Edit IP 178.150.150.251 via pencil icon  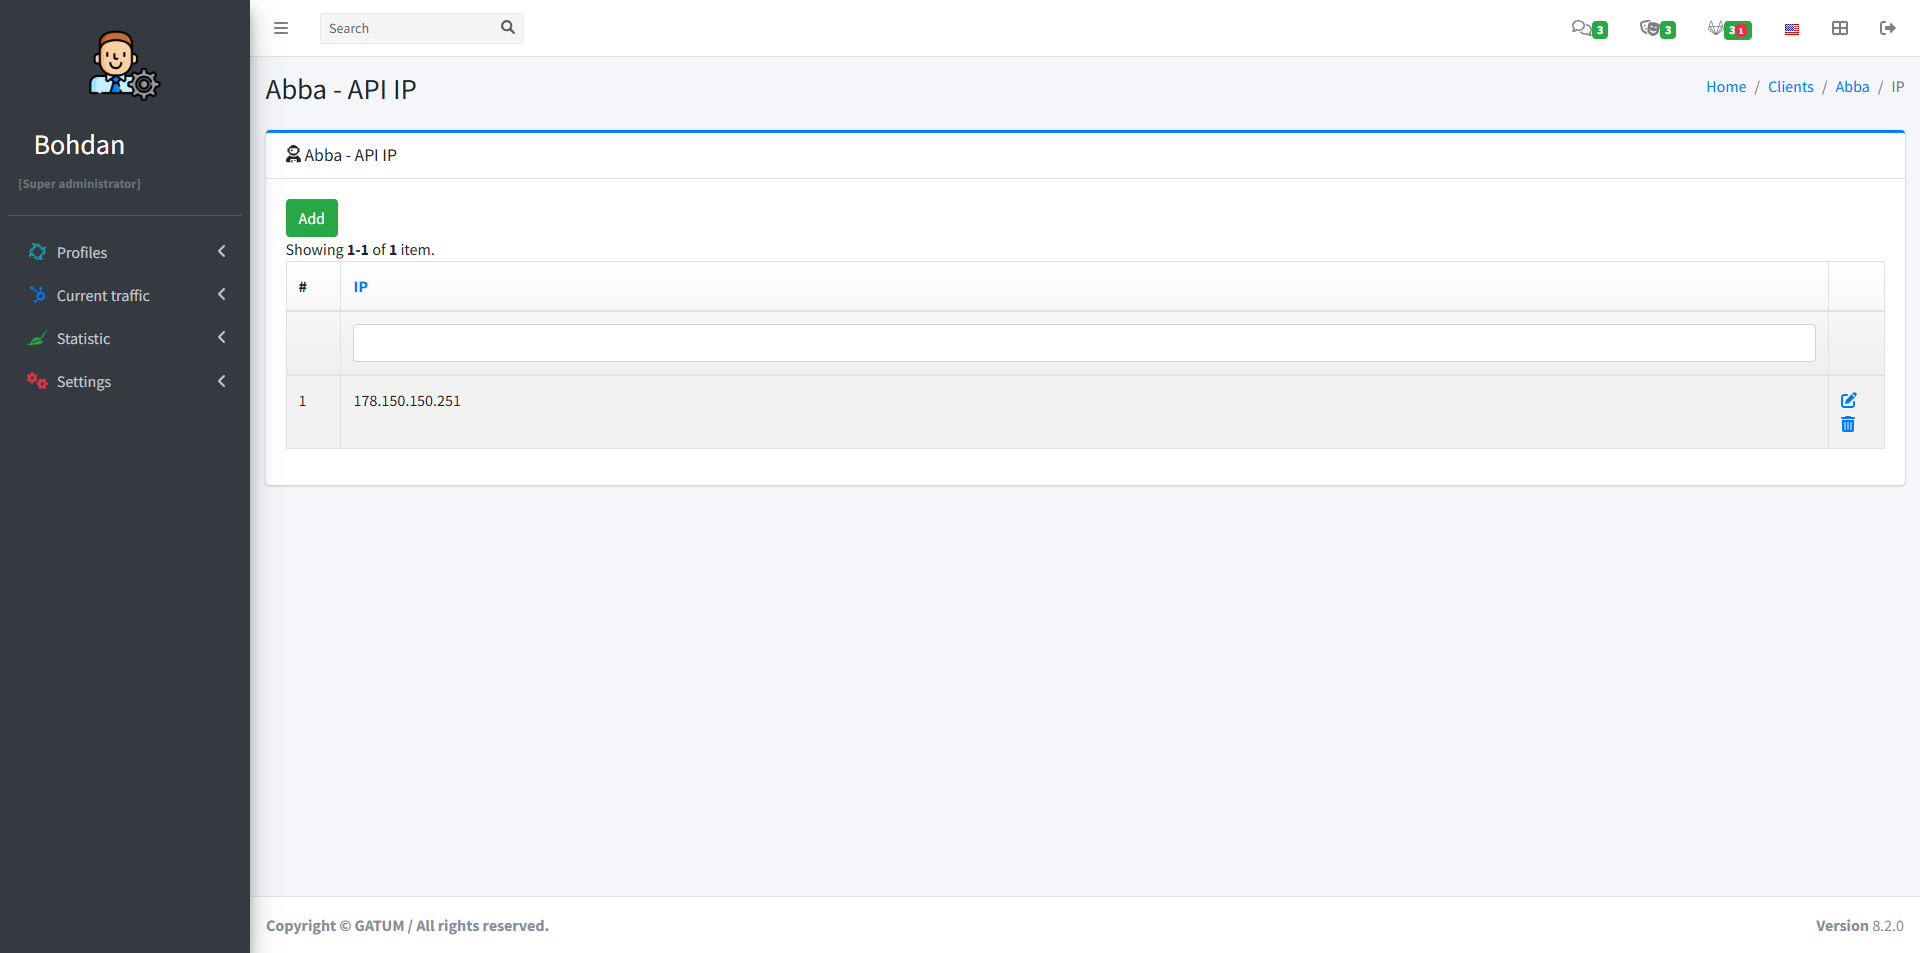[1848, 400]
